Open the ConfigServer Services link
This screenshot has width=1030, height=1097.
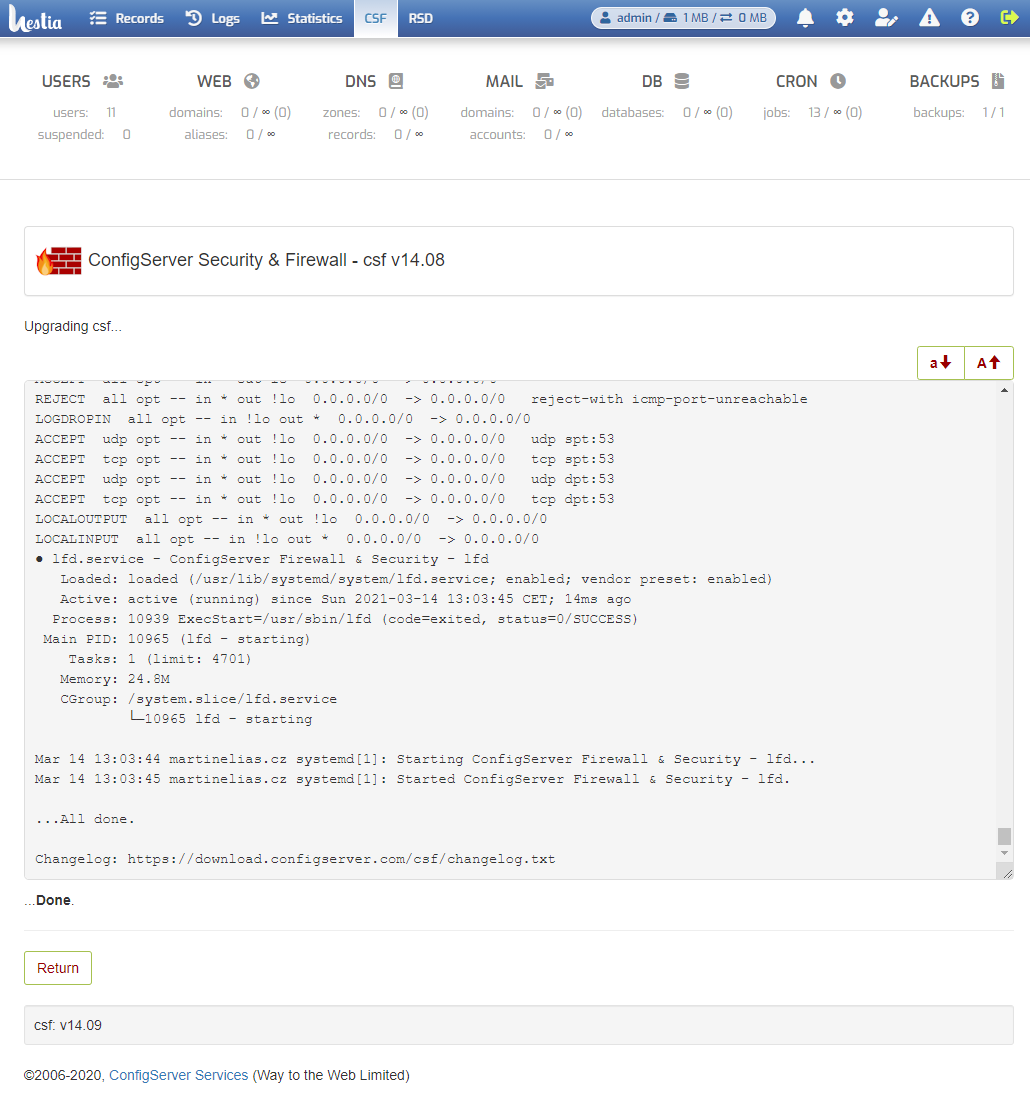178,1075
